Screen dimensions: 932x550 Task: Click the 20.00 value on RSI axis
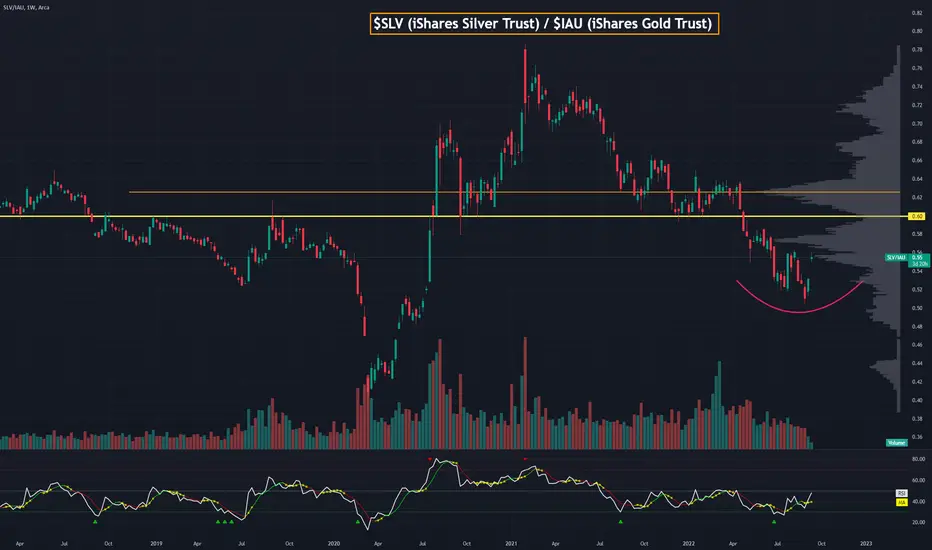918,523
